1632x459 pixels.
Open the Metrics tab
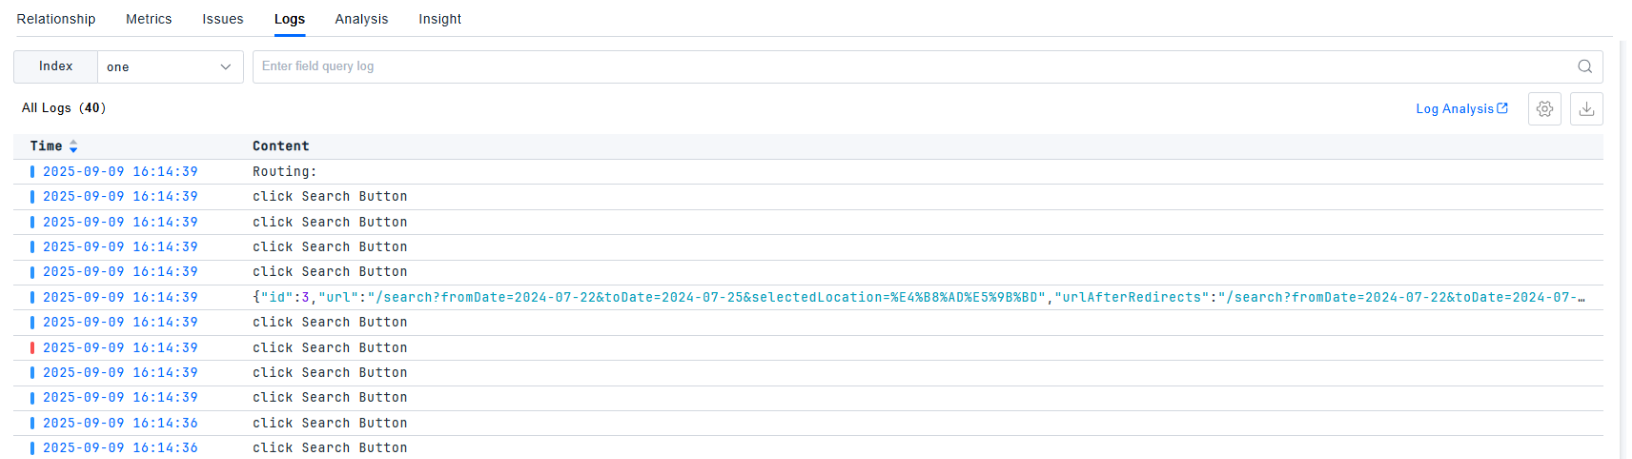pyautogui.click(x=149, y=19)
